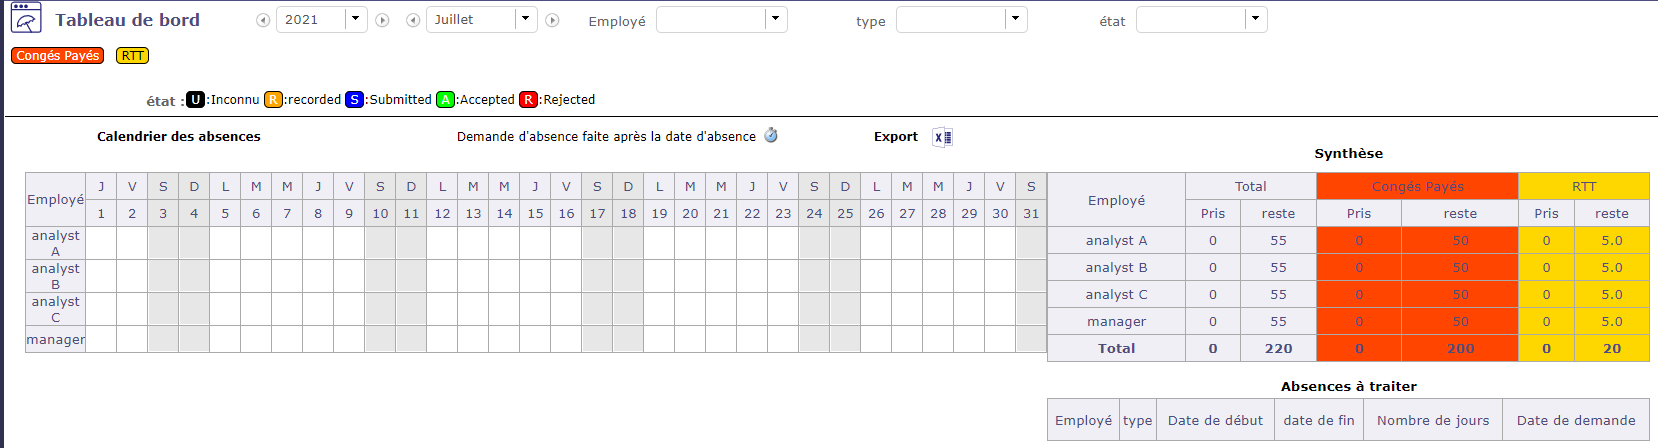Go to next month arrow
The height and width of the screenshot is (448, 1658).
552,20
